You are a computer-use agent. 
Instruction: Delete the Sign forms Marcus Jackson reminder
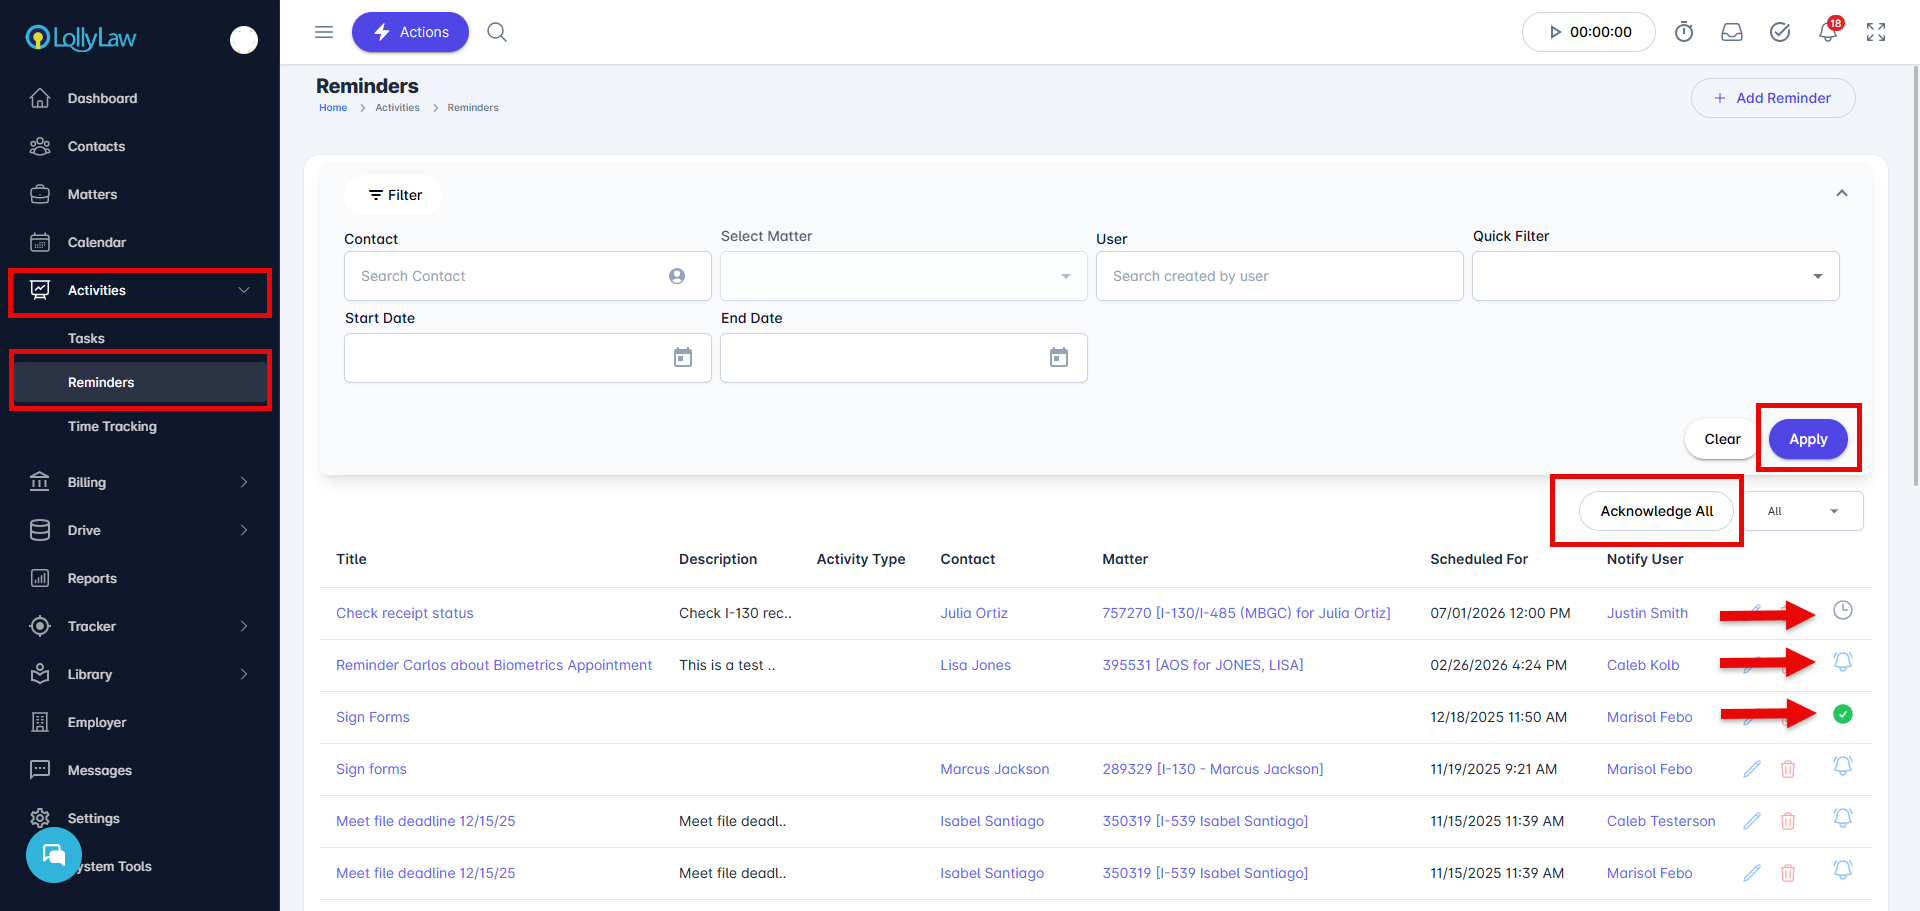tap(1788, 769)
